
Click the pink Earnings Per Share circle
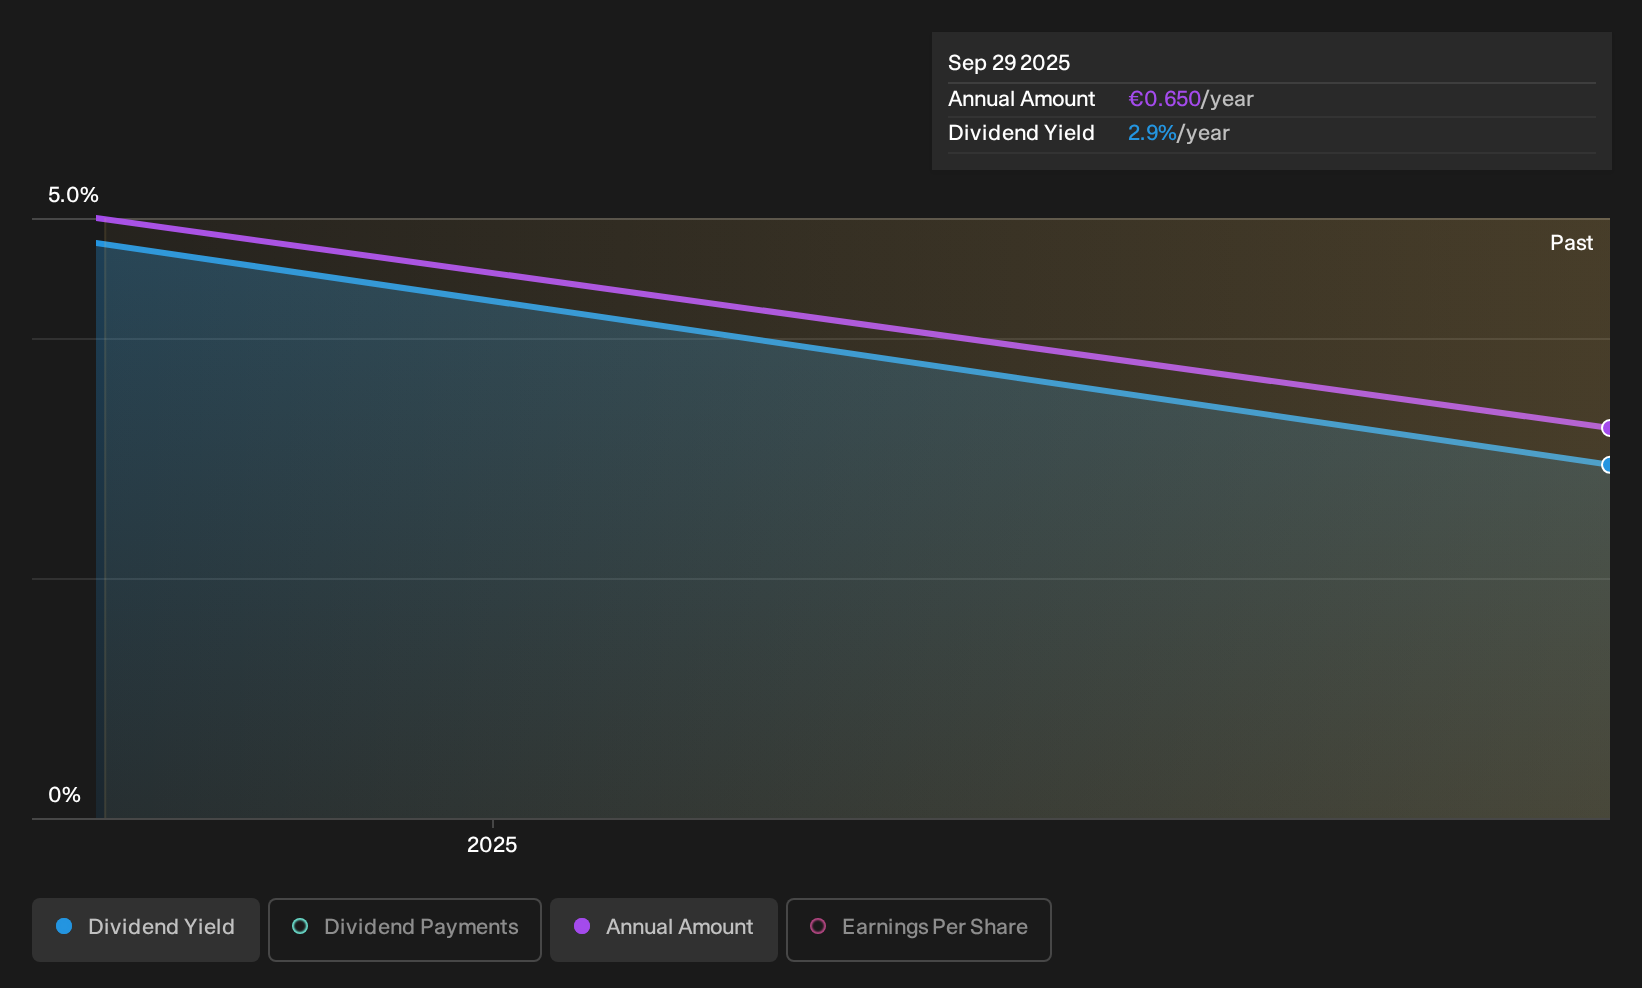coord(818,926)
